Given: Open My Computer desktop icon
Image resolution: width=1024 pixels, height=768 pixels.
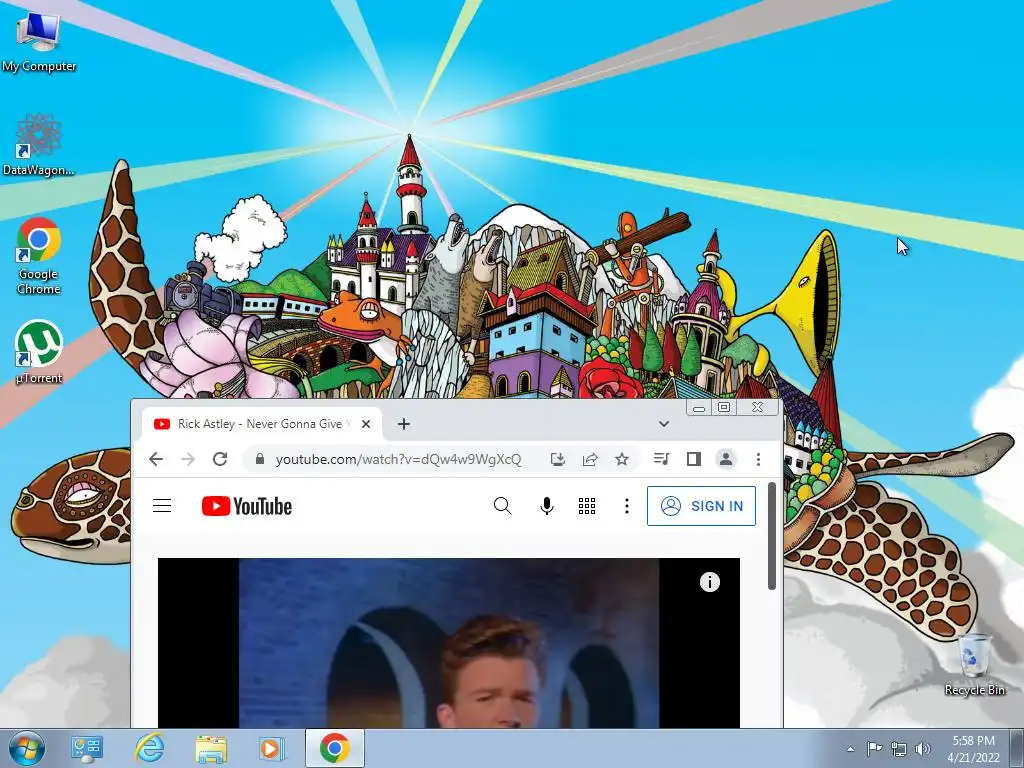Looking at the screenshot, I should pos(38,41).
